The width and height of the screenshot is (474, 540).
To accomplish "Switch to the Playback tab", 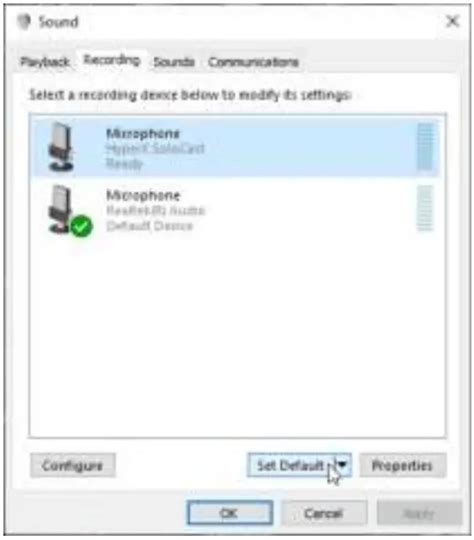I will (x=45, y=62).
